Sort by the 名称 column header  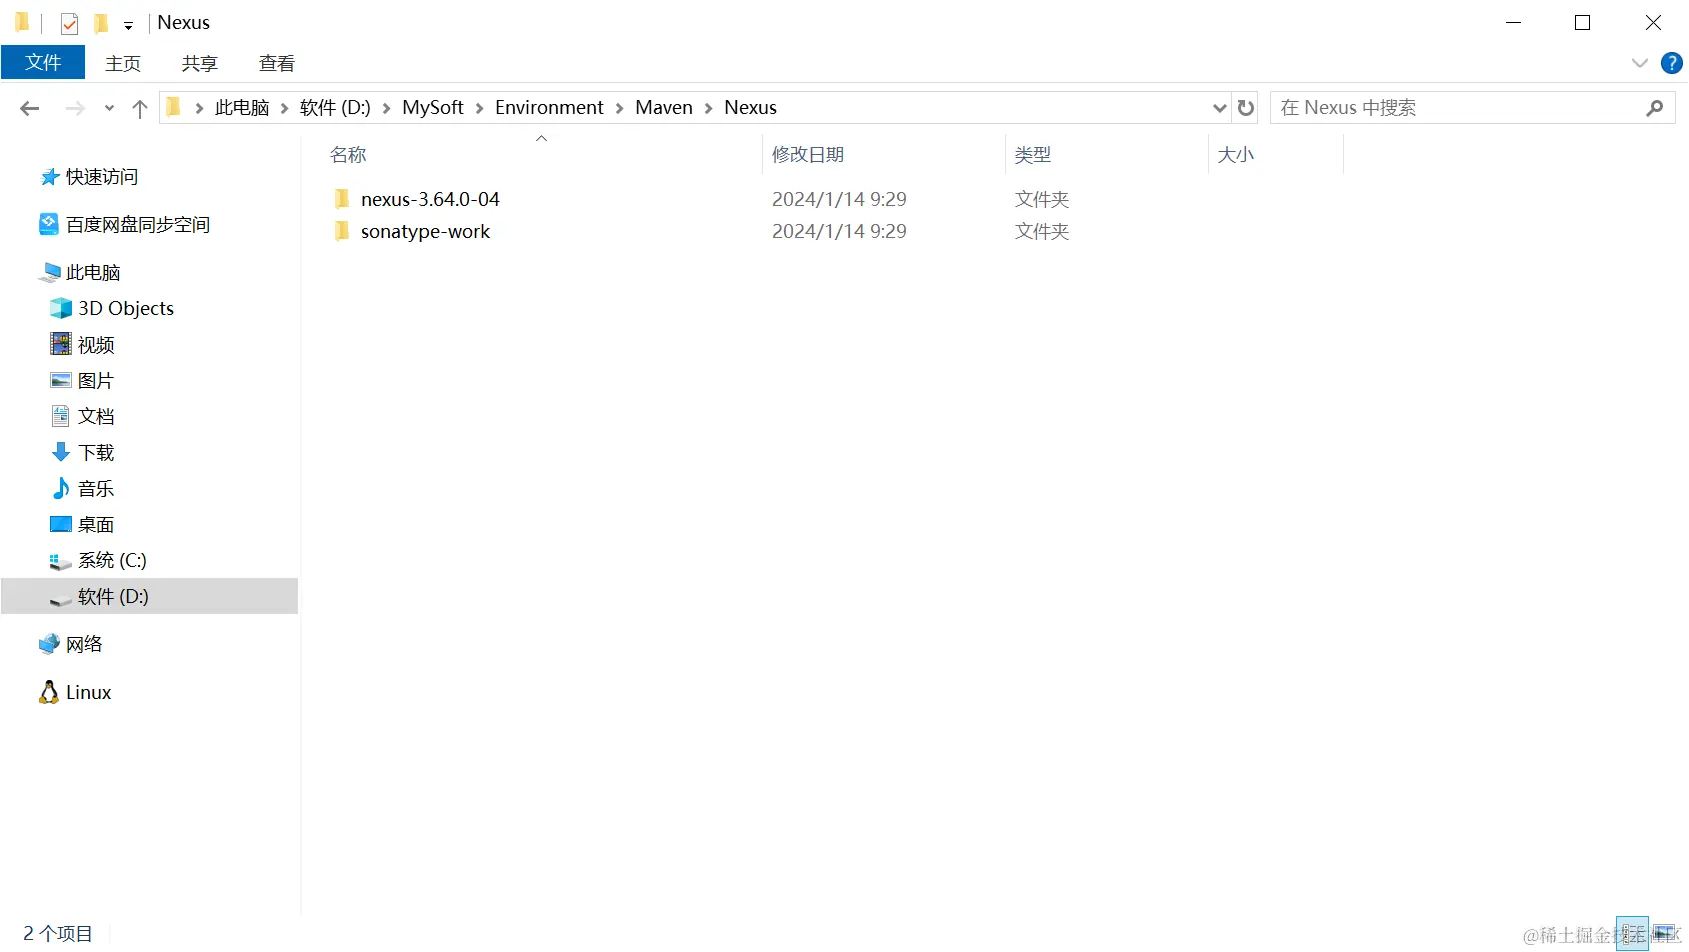(x=348, y=155)
